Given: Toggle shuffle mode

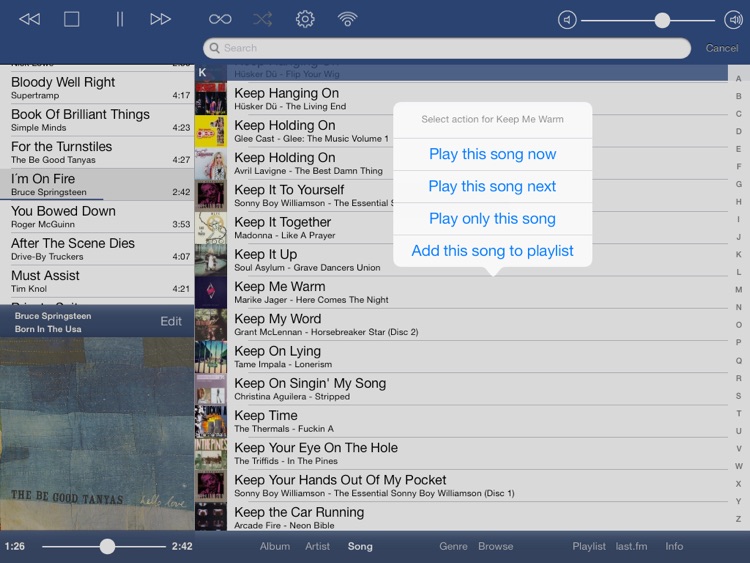Looking at the screenshot, I should [263, 19].
